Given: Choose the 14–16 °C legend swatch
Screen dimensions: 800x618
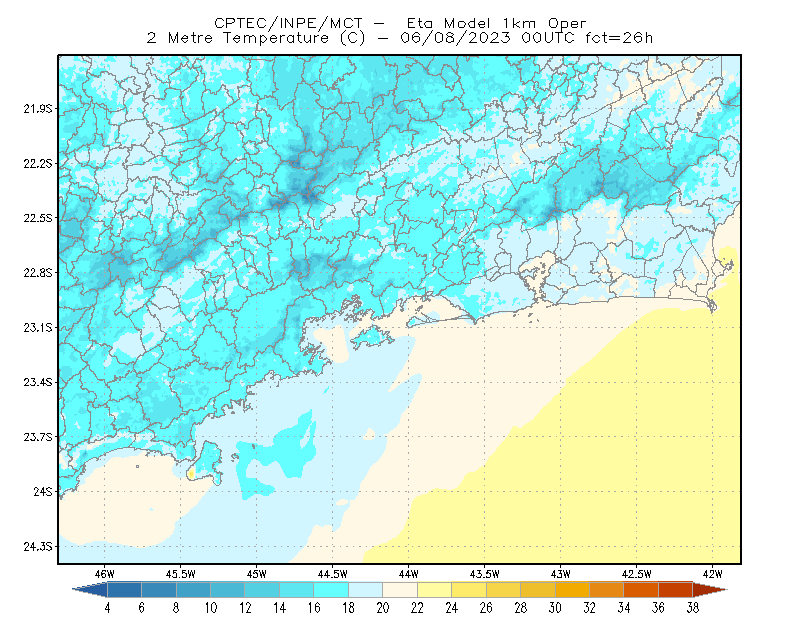Looking at the screenshot, I should point(296,590).
